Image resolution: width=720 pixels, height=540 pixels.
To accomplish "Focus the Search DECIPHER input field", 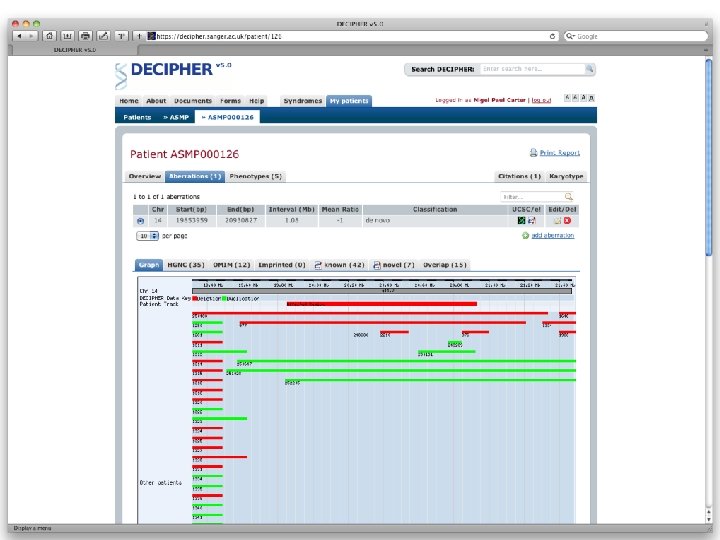I will tap(533, 69).
